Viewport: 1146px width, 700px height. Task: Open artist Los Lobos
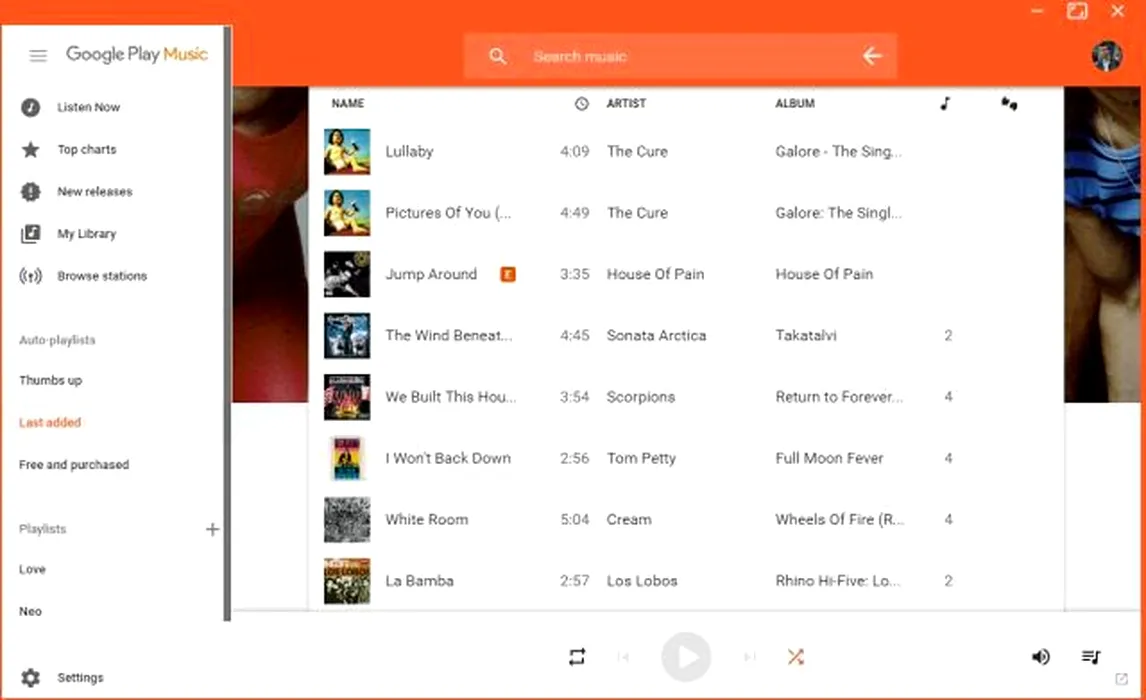[x=642, y=581]
